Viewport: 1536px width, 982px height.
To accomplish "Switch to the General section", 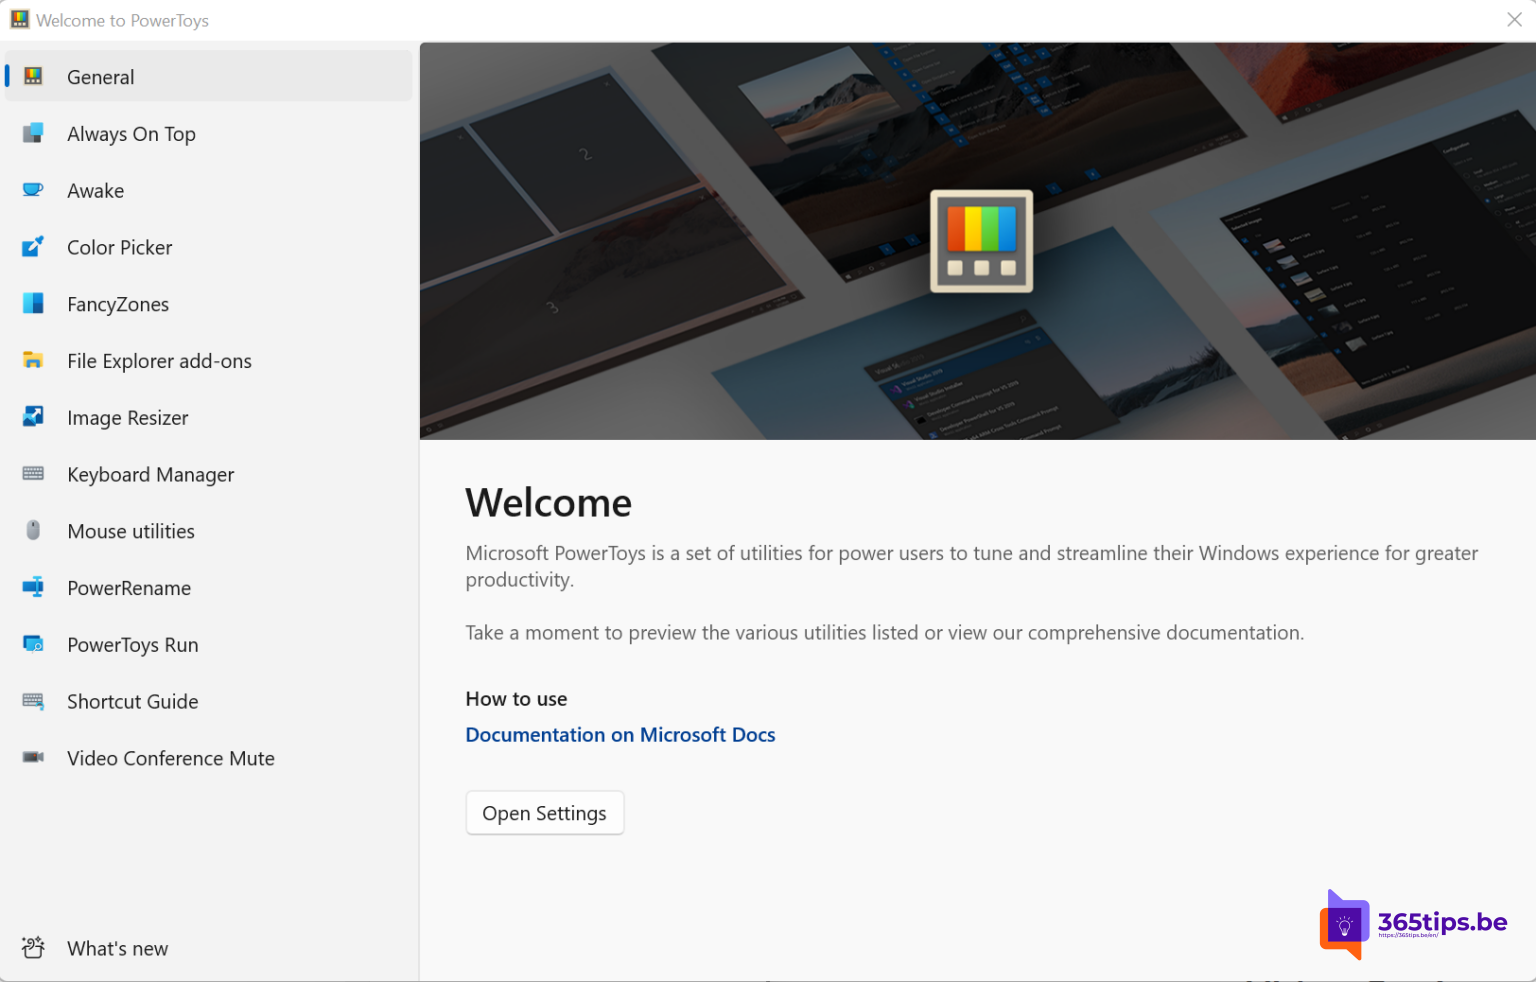I will pyautogui.click(x=100, y=77).
